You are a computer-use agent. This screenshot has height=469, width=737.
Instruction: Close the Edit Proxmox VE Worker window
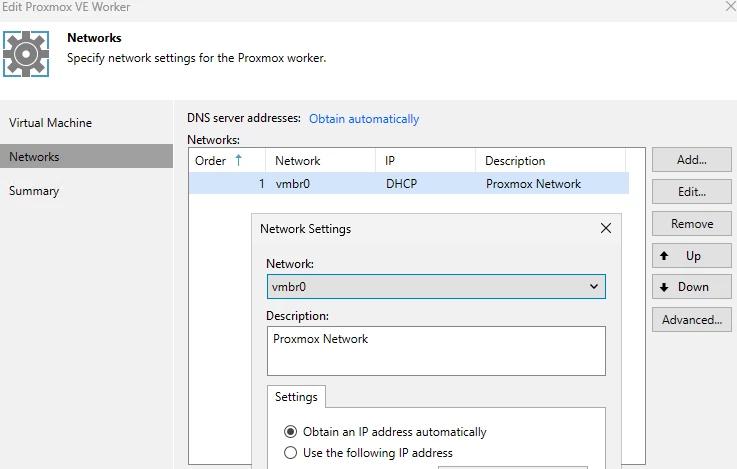[729, 7]
